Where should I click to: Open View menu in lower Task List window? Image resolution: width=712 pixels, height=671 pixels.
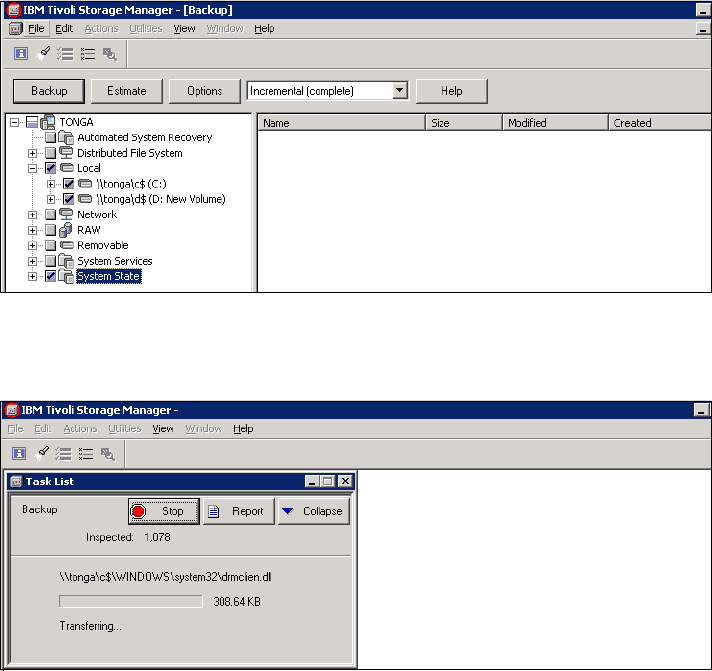pos(163,429)
